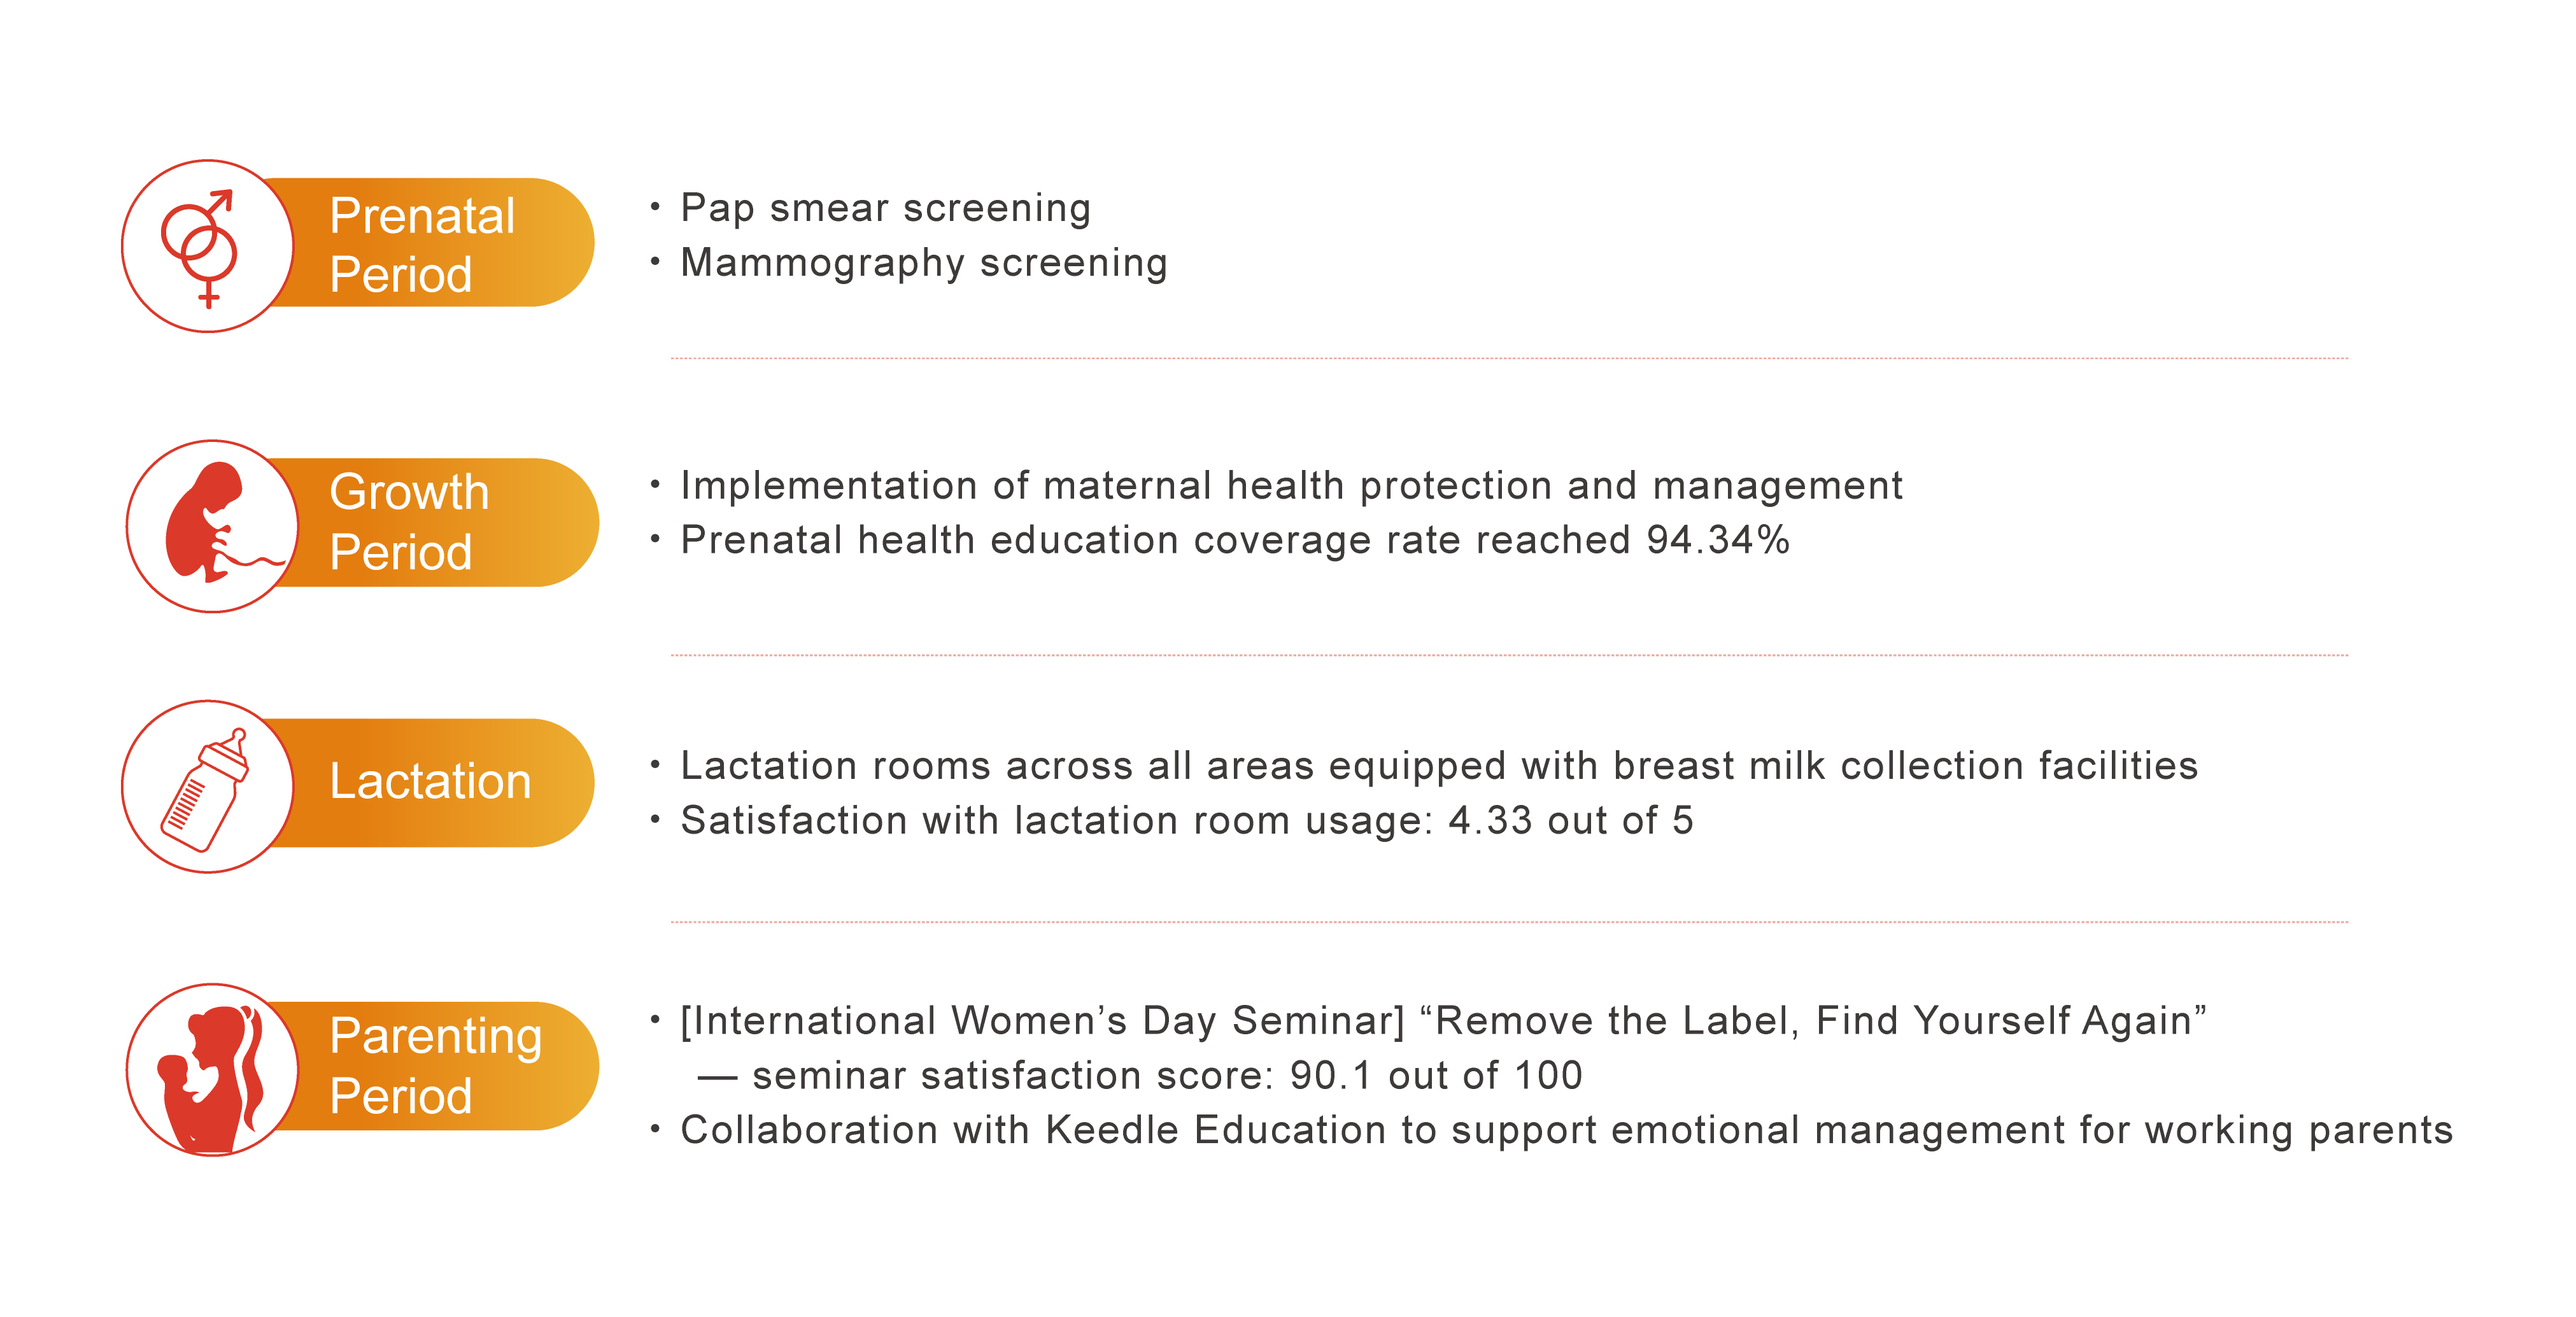Select the Prenatal Period orange label
Viewport: 2576px width, 1317px height.
coord(430,244)
